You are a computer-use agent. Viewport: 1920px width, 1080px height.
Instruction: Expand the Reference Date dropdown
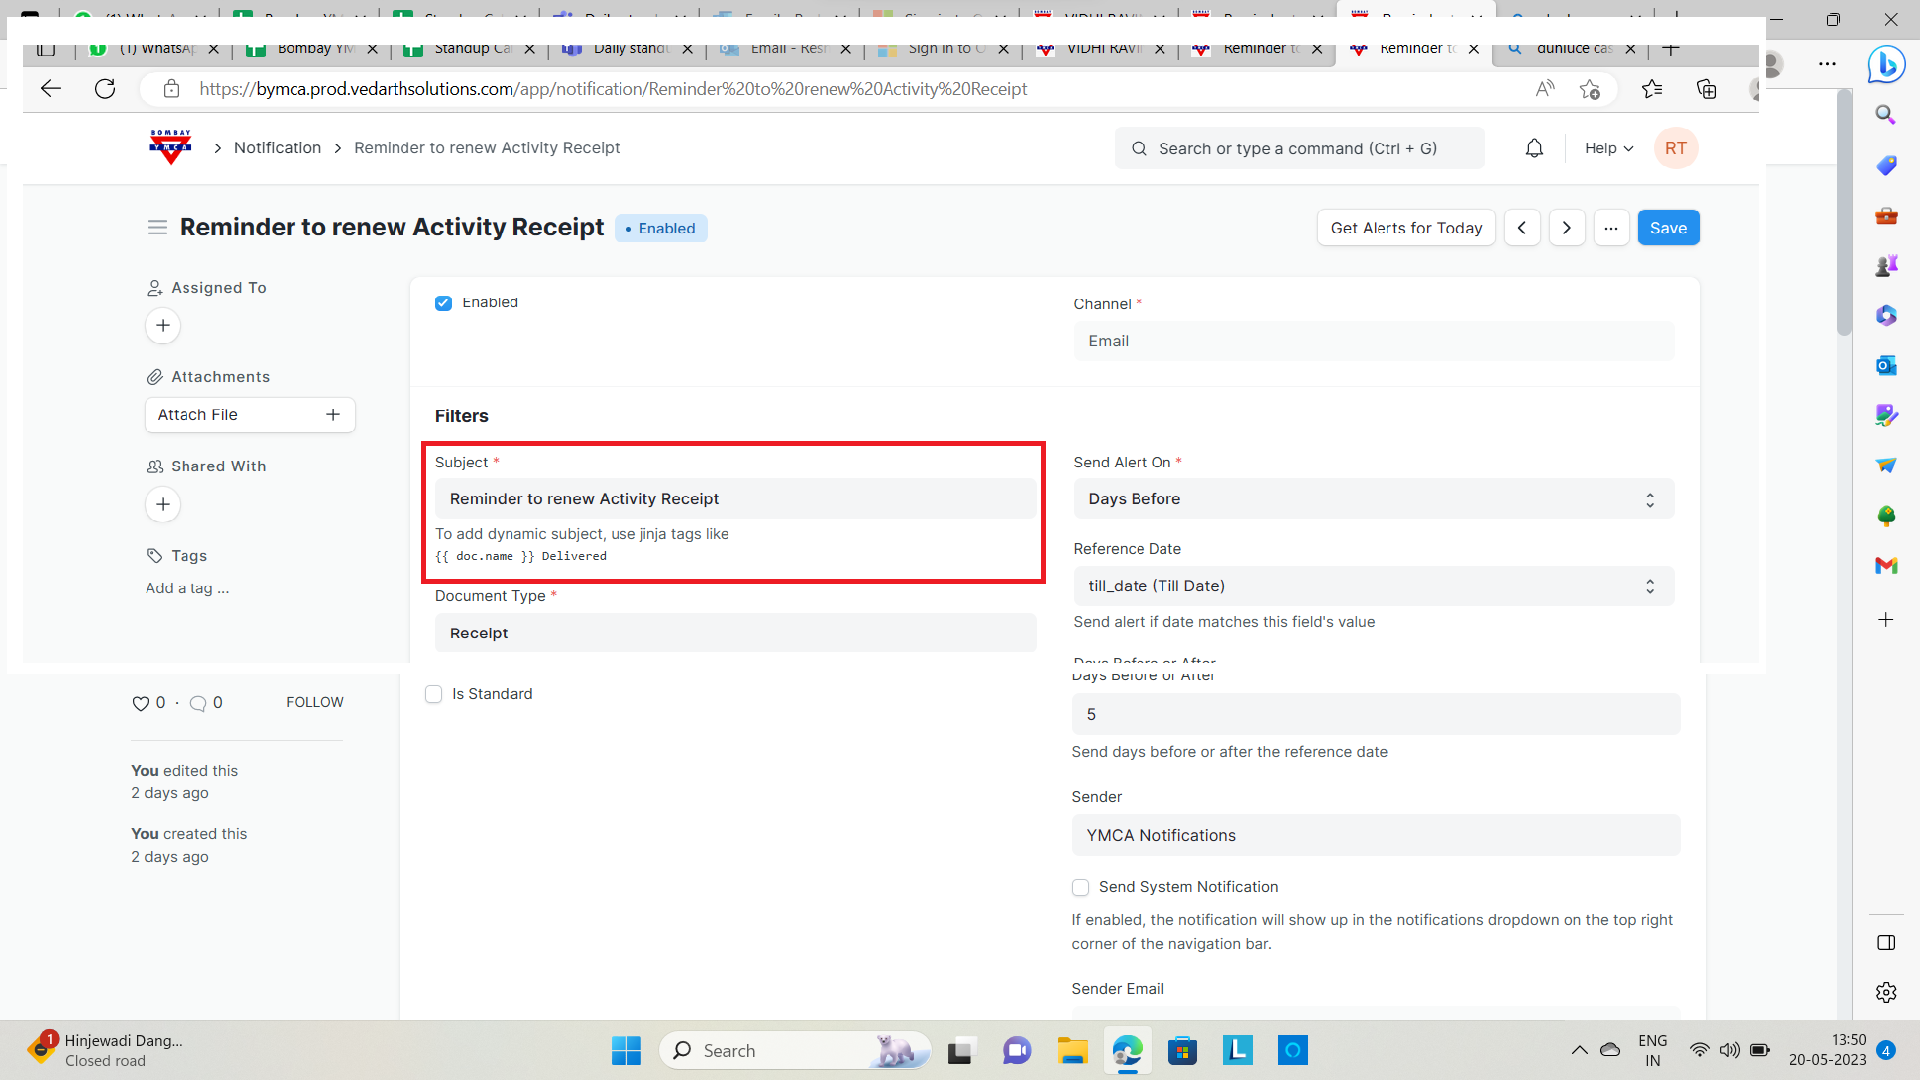(1373, 586)
